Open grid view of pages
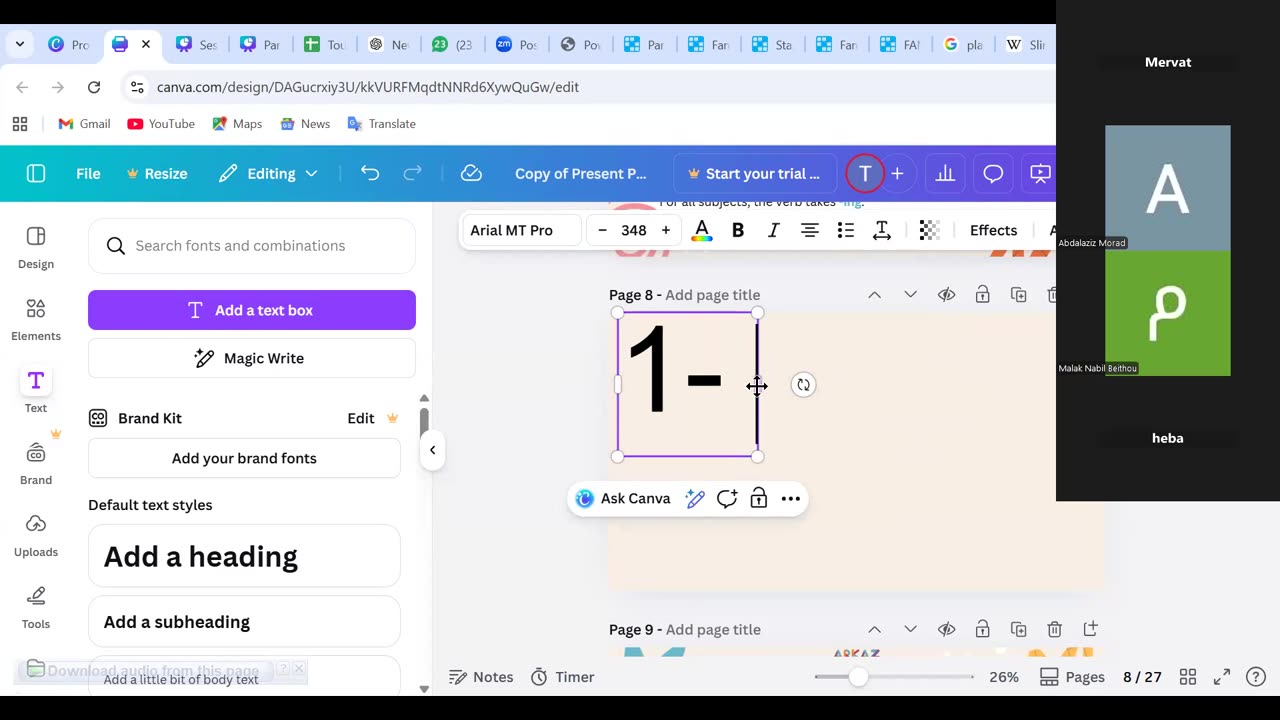This screenshot has width=1280, height=720. click(1188, 677)
